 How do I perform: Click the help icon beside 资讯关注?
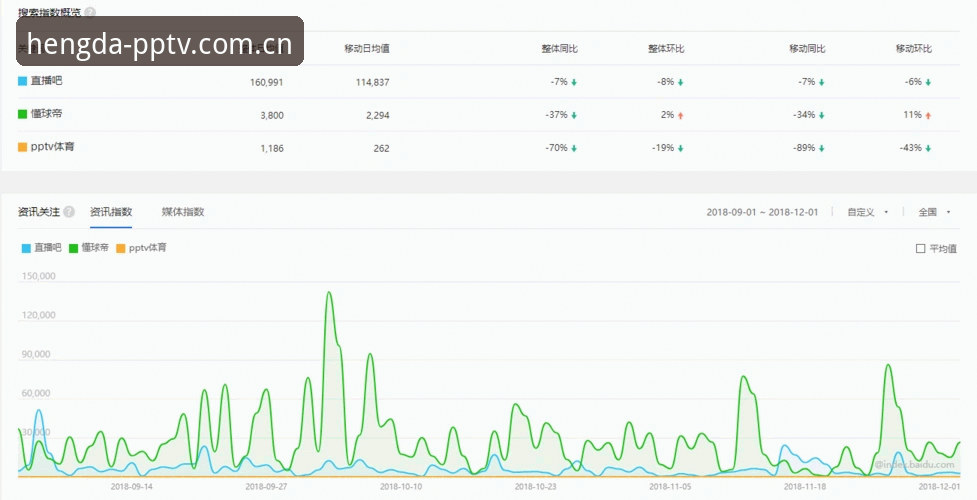69,212
